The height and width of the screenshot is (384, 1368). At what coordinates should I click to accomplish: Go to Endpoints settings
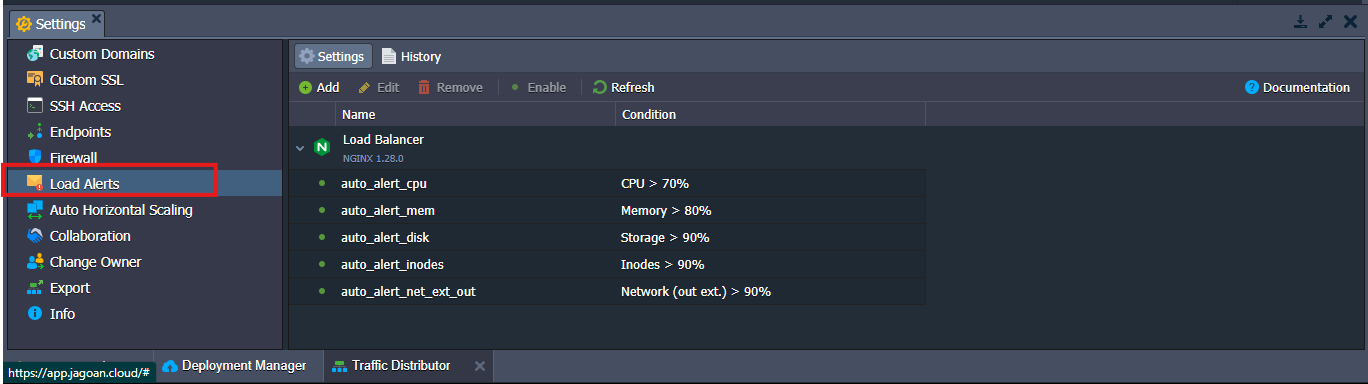pos(80,132)
